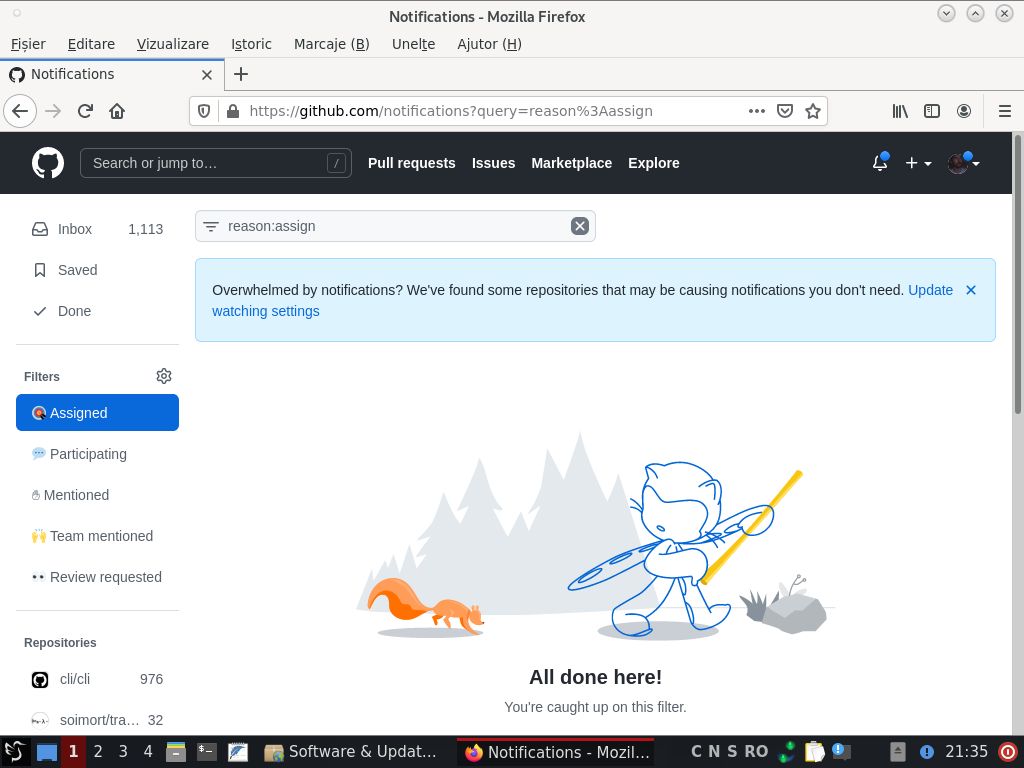Open the user avatar dropdown menu
1024x768 pixels.
pyautogui.click(x=964, y=163)
